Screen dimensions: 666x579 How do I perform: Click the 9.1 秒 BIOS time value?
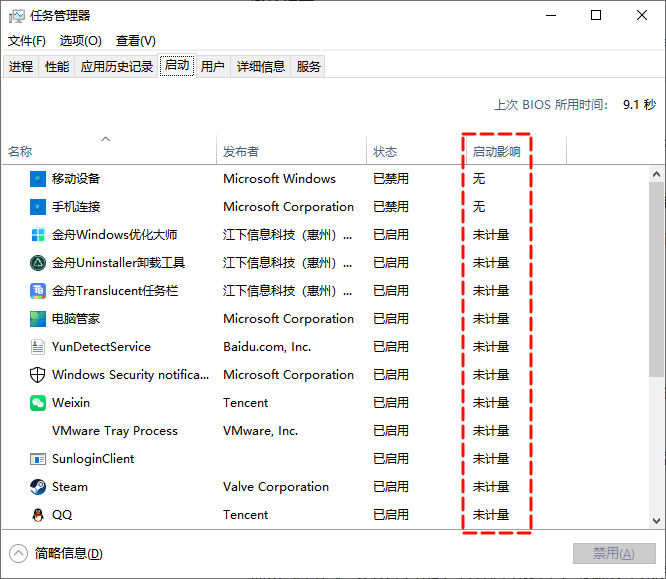pos(639,105)
